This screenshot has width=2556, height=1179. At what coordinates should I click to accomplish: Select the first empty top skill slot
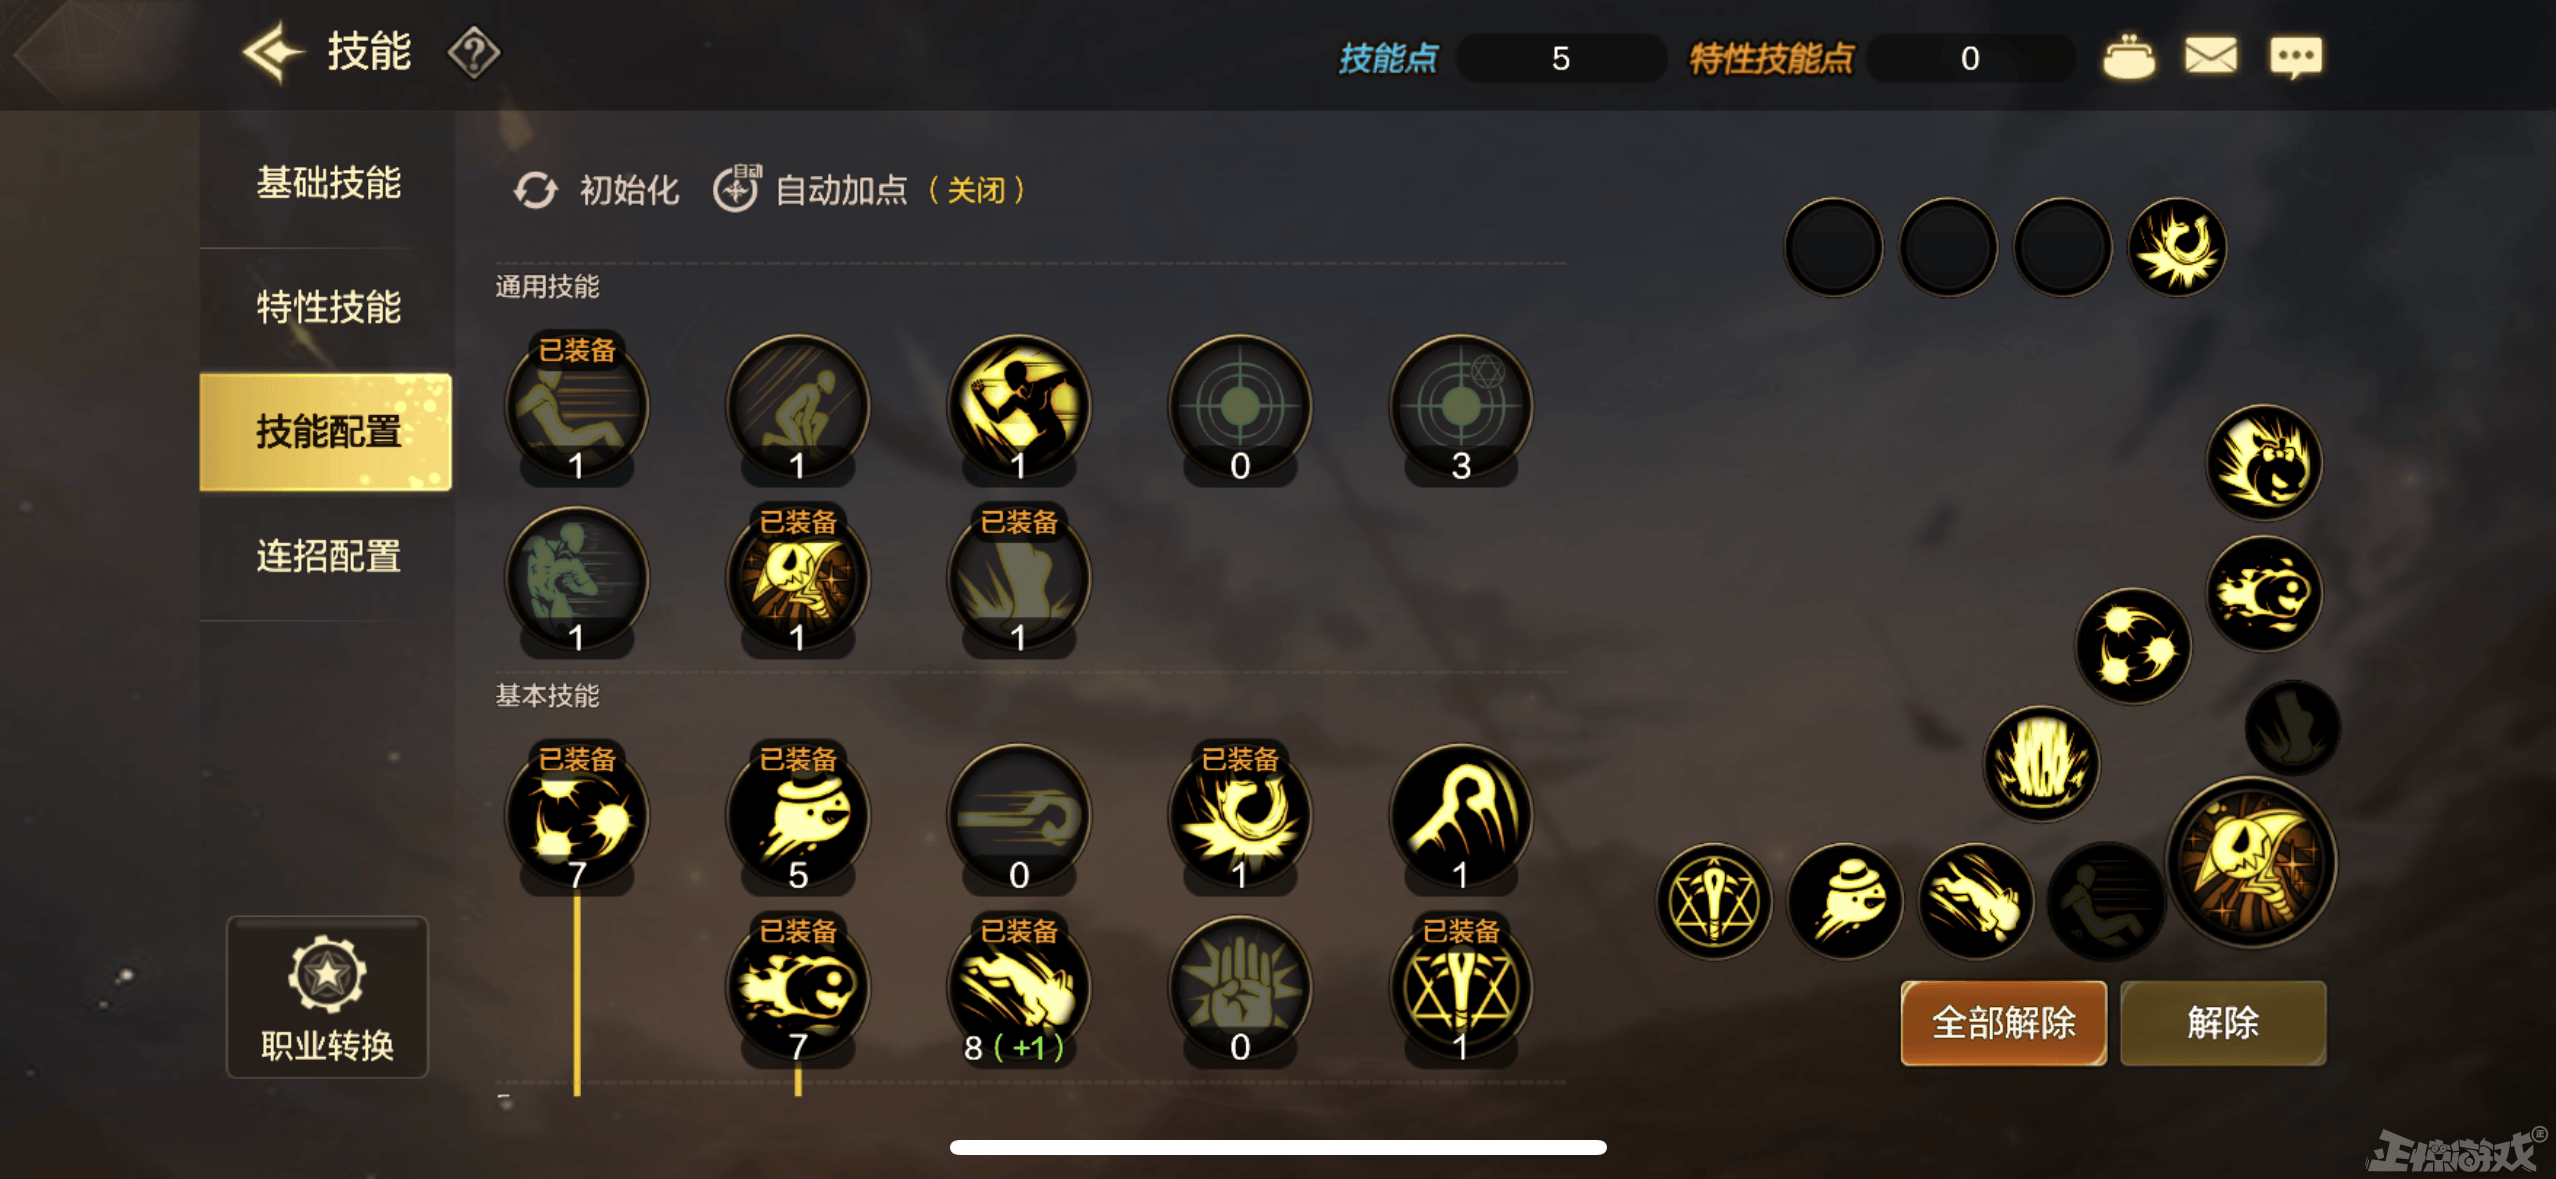click(1833, 247)
